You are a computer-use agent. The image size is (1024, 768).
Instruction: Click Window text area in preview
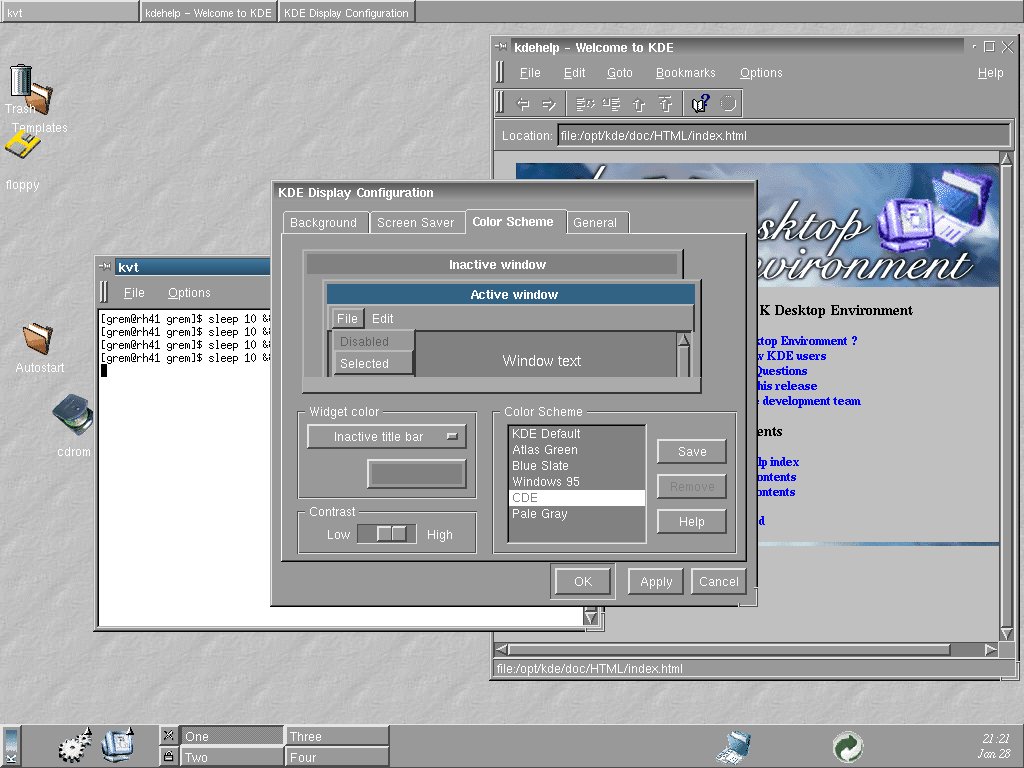pos(541,360)
